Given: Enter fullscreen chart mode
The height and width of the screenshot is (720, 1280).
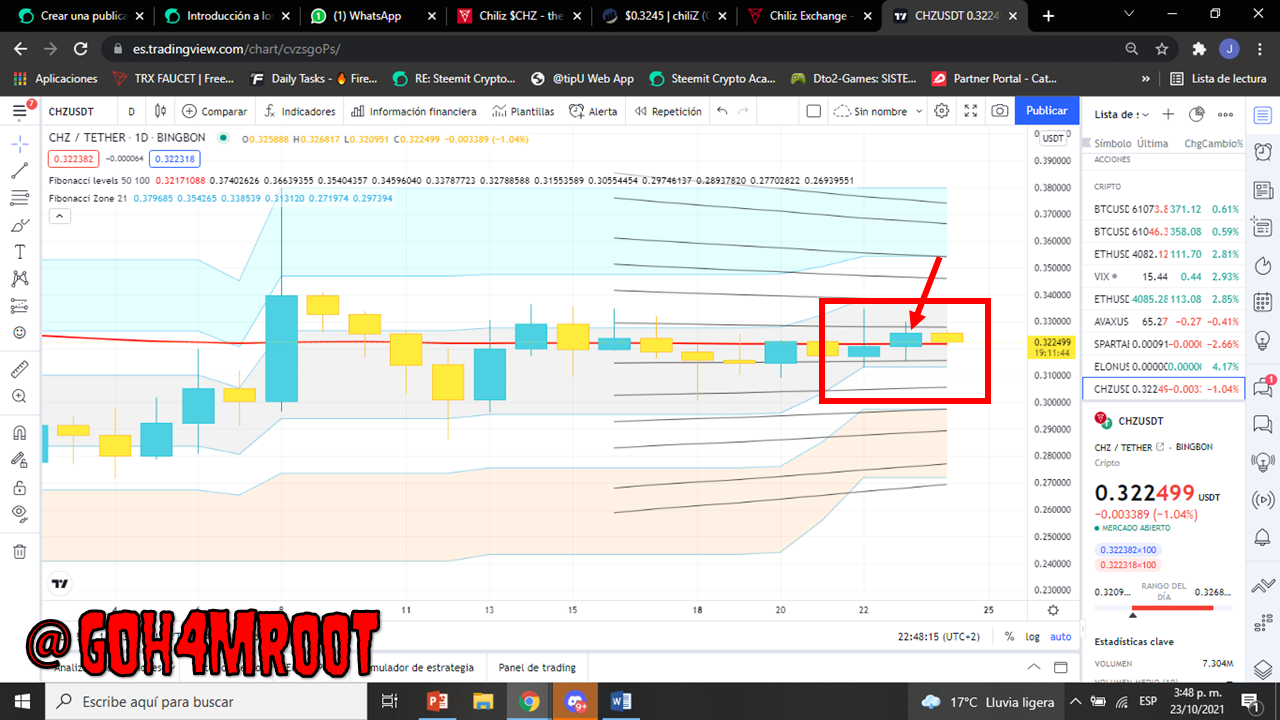Looking at the screenshot, I should click(x=970, y=111).
